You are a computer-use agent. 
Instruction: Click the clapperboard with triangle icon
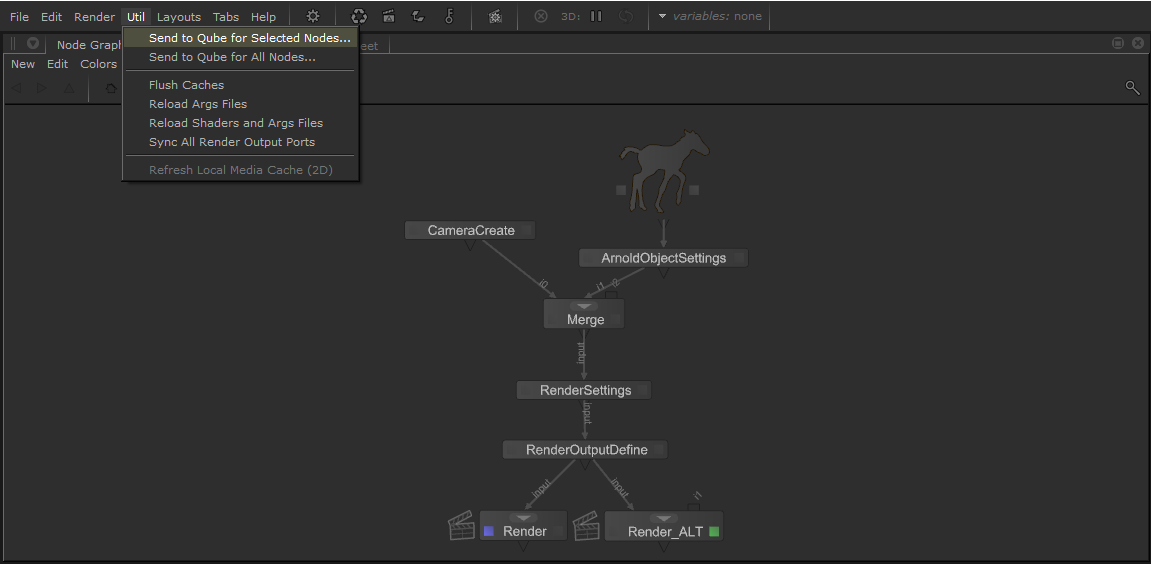coord(388,16)
